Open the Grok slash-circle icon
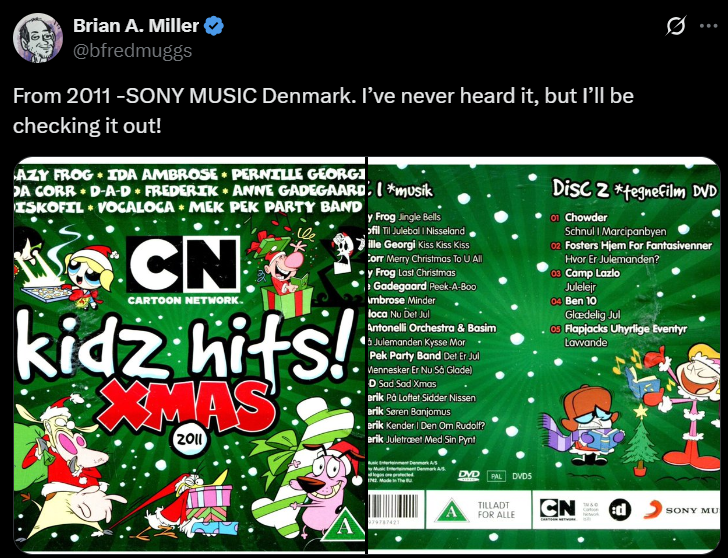 (676, 26)
